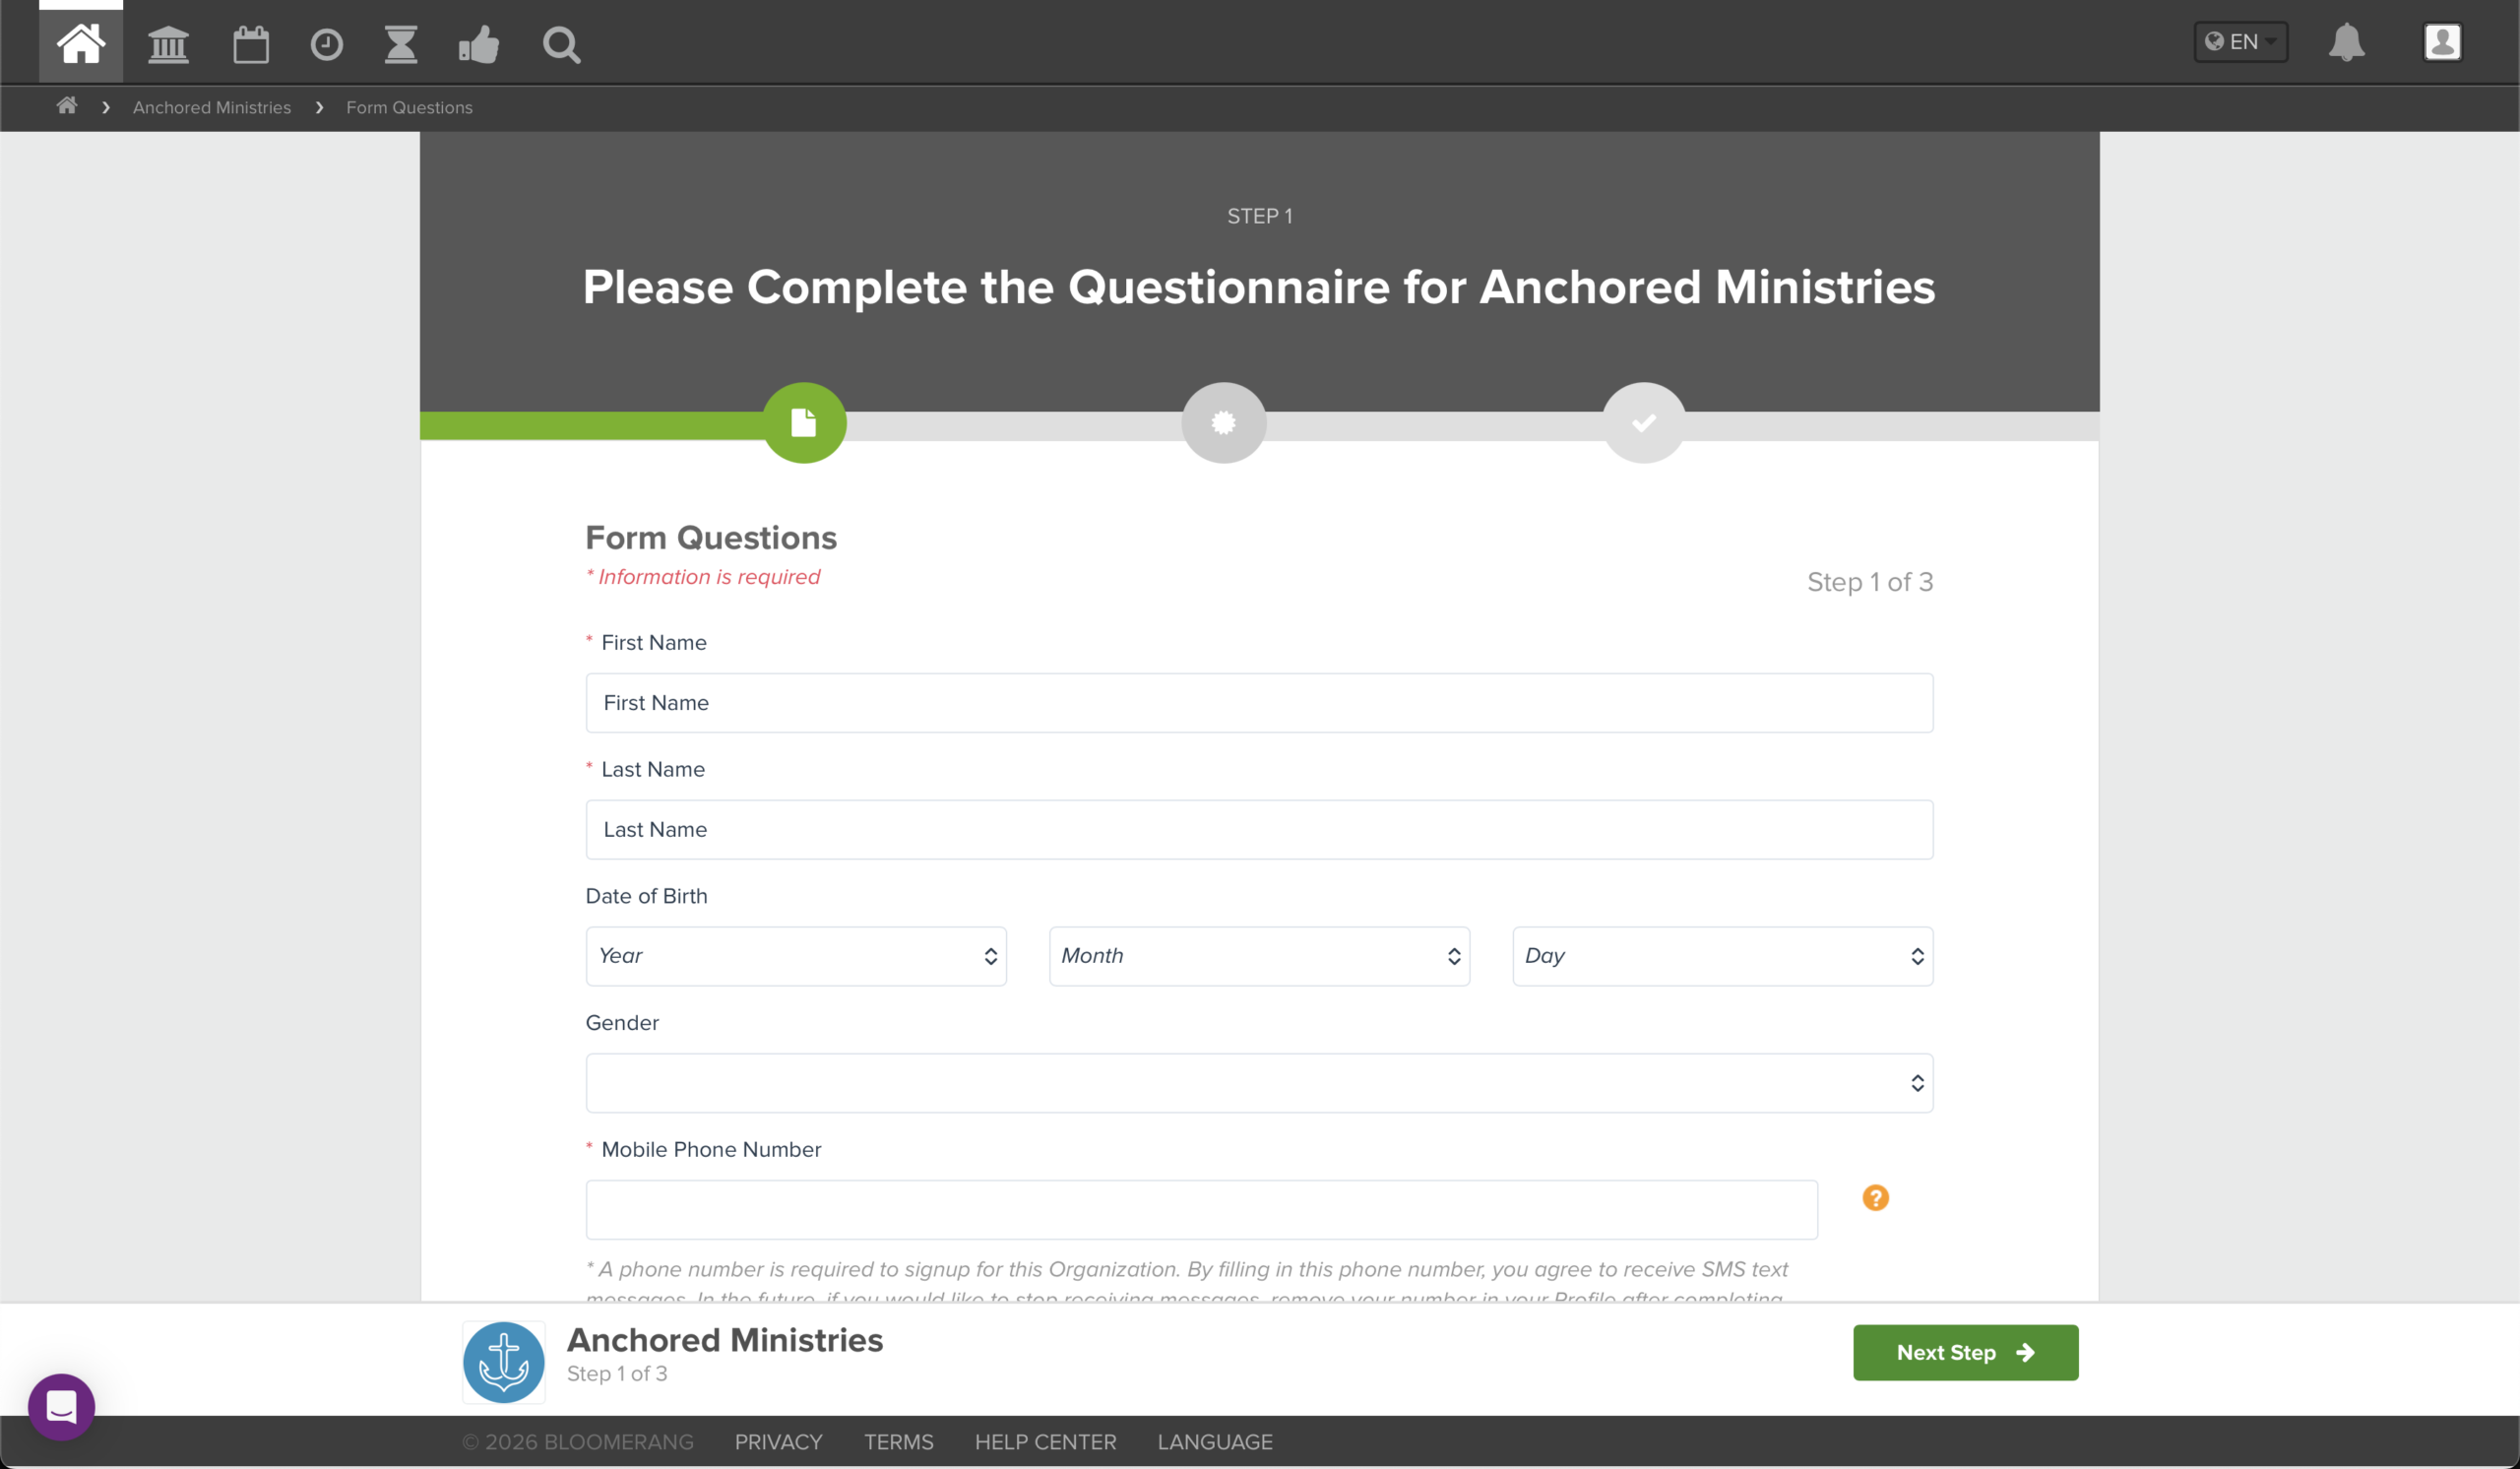Screen dimensions: 2520x1469
Task: Open the Help Center footer link
Action: 1045,1441
